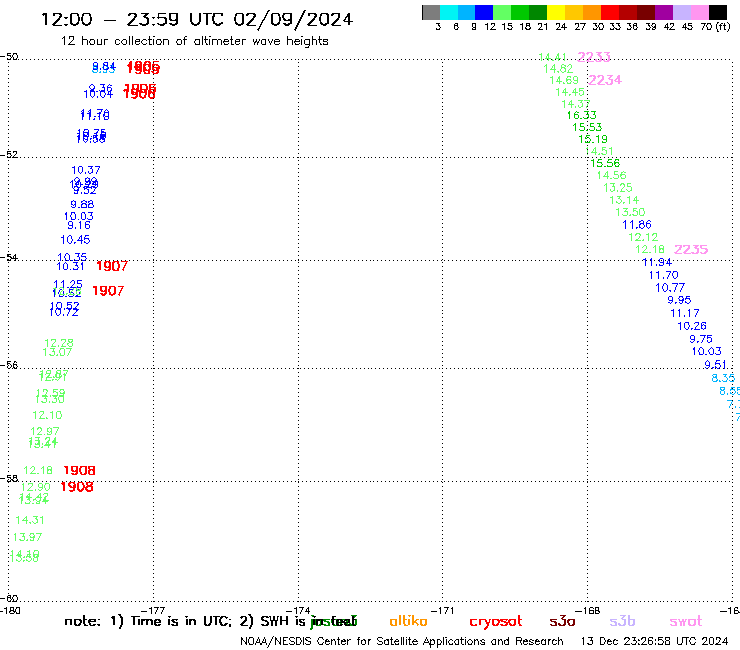Select the green value 13.07
This screenshot has height=650, width=740.
pos(57,352)
